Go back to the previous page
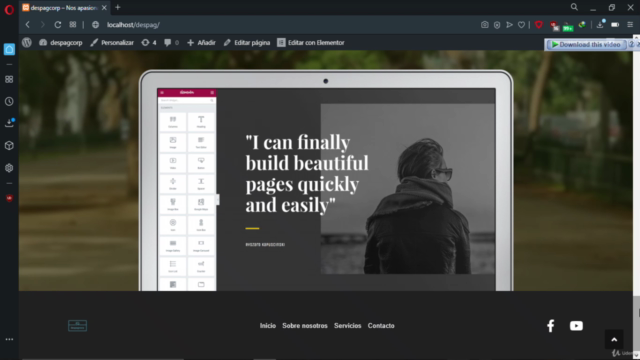This screenshot has width=640, height=360. point(28,25)
